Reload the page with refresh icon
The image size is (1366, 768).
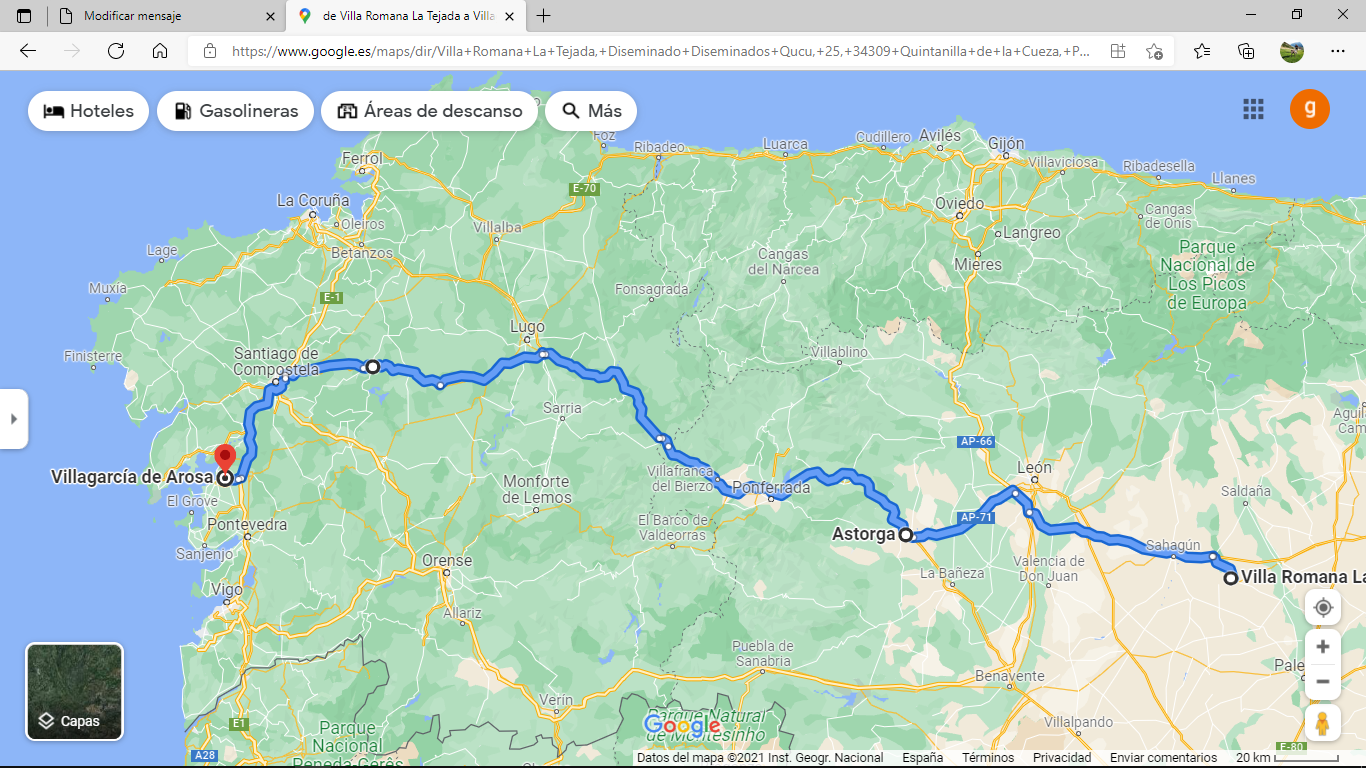coord(116,51)
